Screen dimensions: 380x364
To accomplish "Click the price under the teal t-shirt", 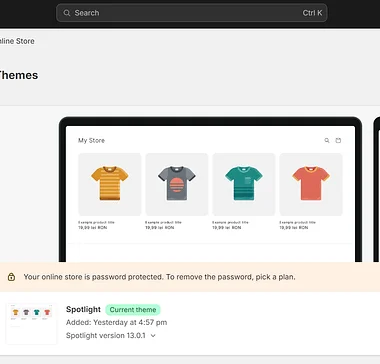I will 227,228.
